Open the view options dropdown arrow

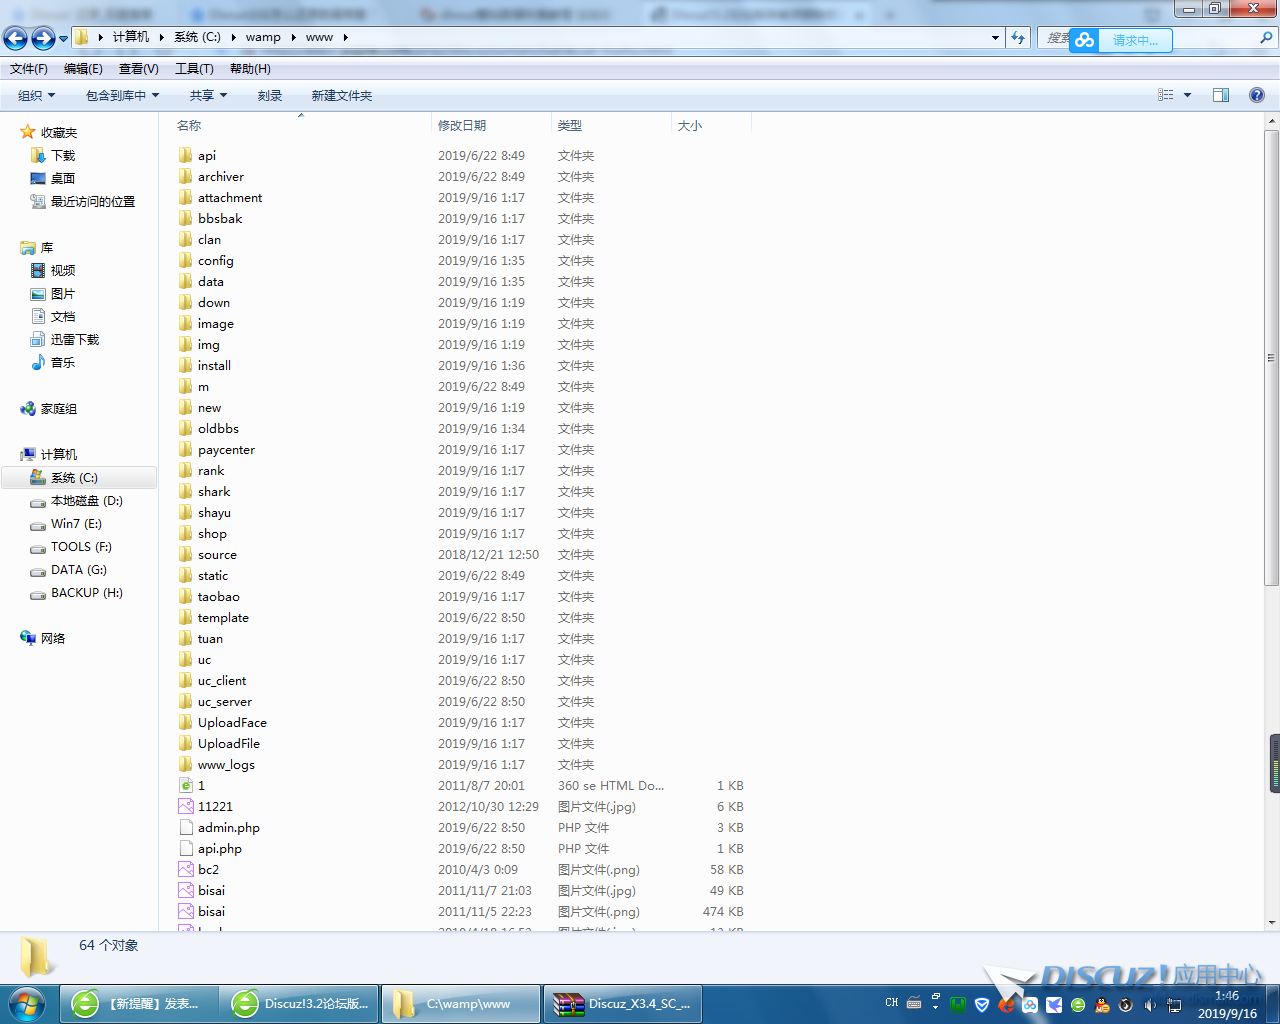click(1188, 95)
